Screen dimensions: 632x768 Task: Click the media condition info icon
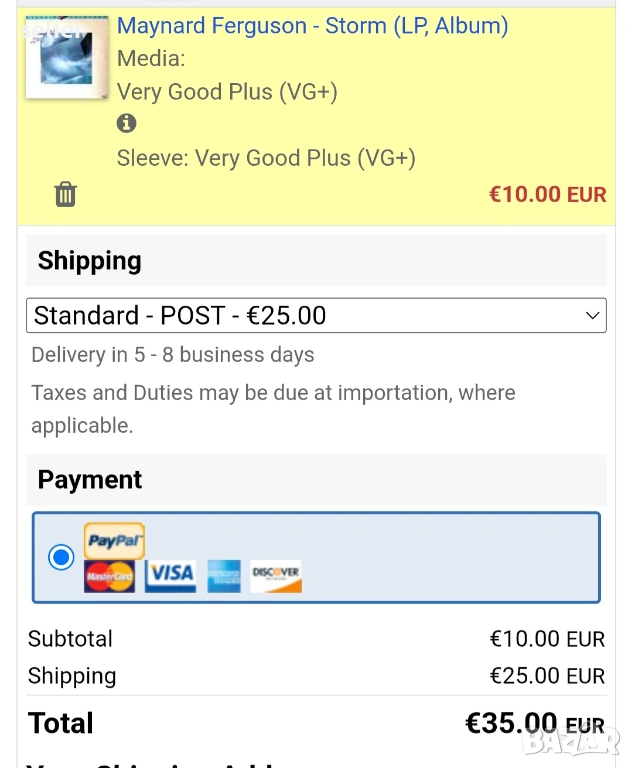(x=126, y=124)
